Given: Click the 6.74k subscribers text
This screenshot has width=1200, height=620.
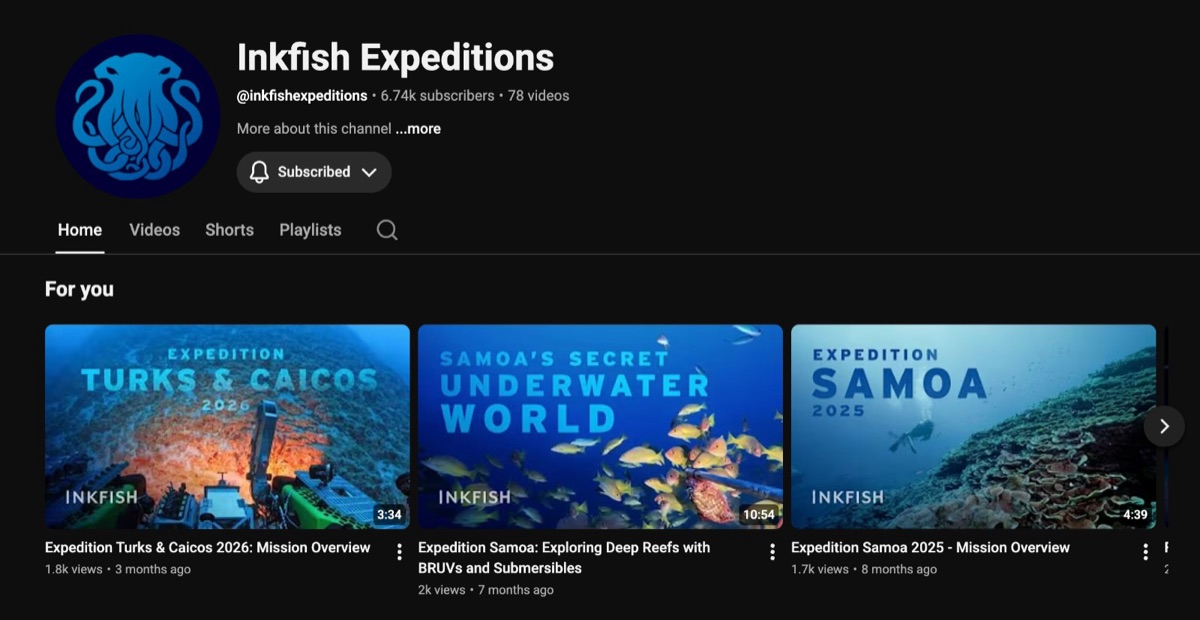Looking at the screenshot, I should pyautogui.click(x=437, y=96).
